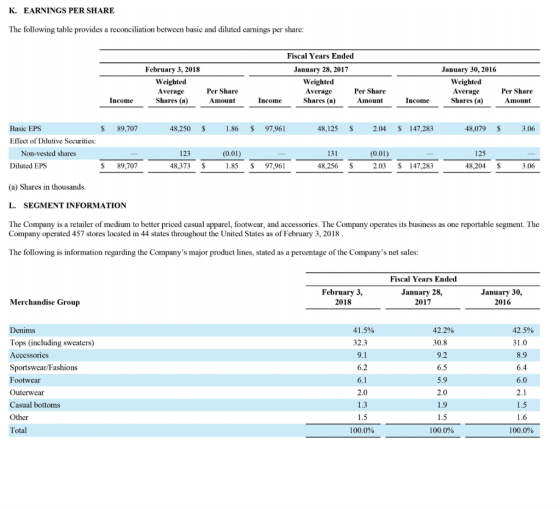
Task: Click the 'January 30, 2016' column header in EPS table
Action: click(x=469, y=69)
